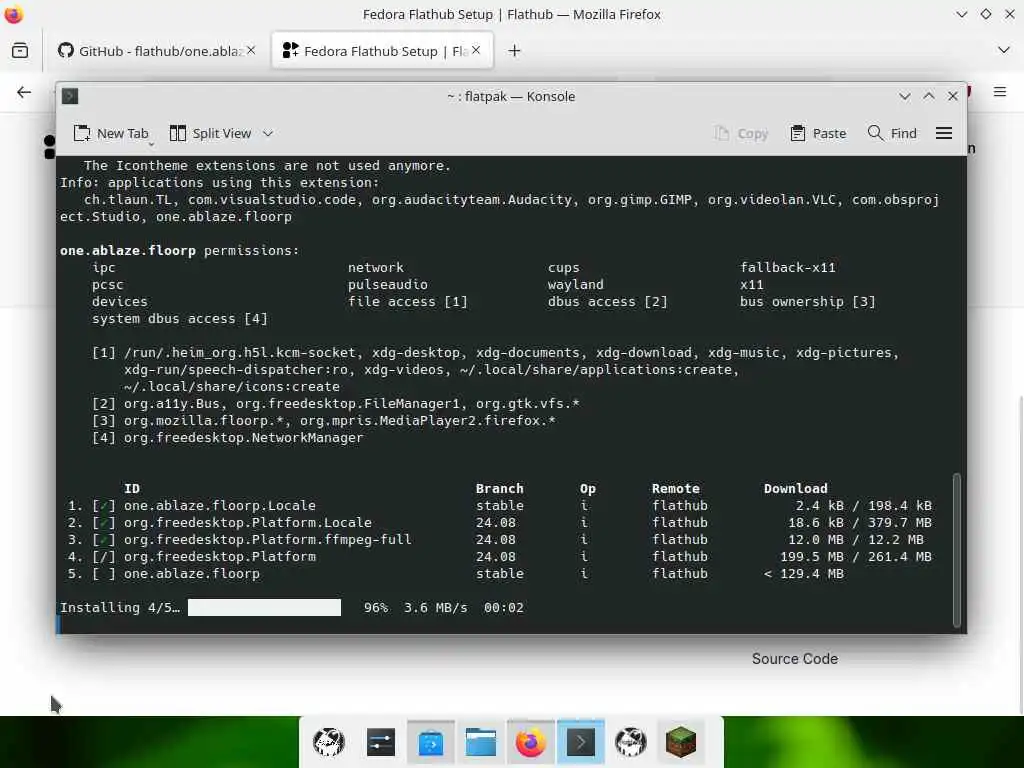This screenshot has width=1024, height=768.
Task: Go back in Firefox
Action: [x=24, y=92]
